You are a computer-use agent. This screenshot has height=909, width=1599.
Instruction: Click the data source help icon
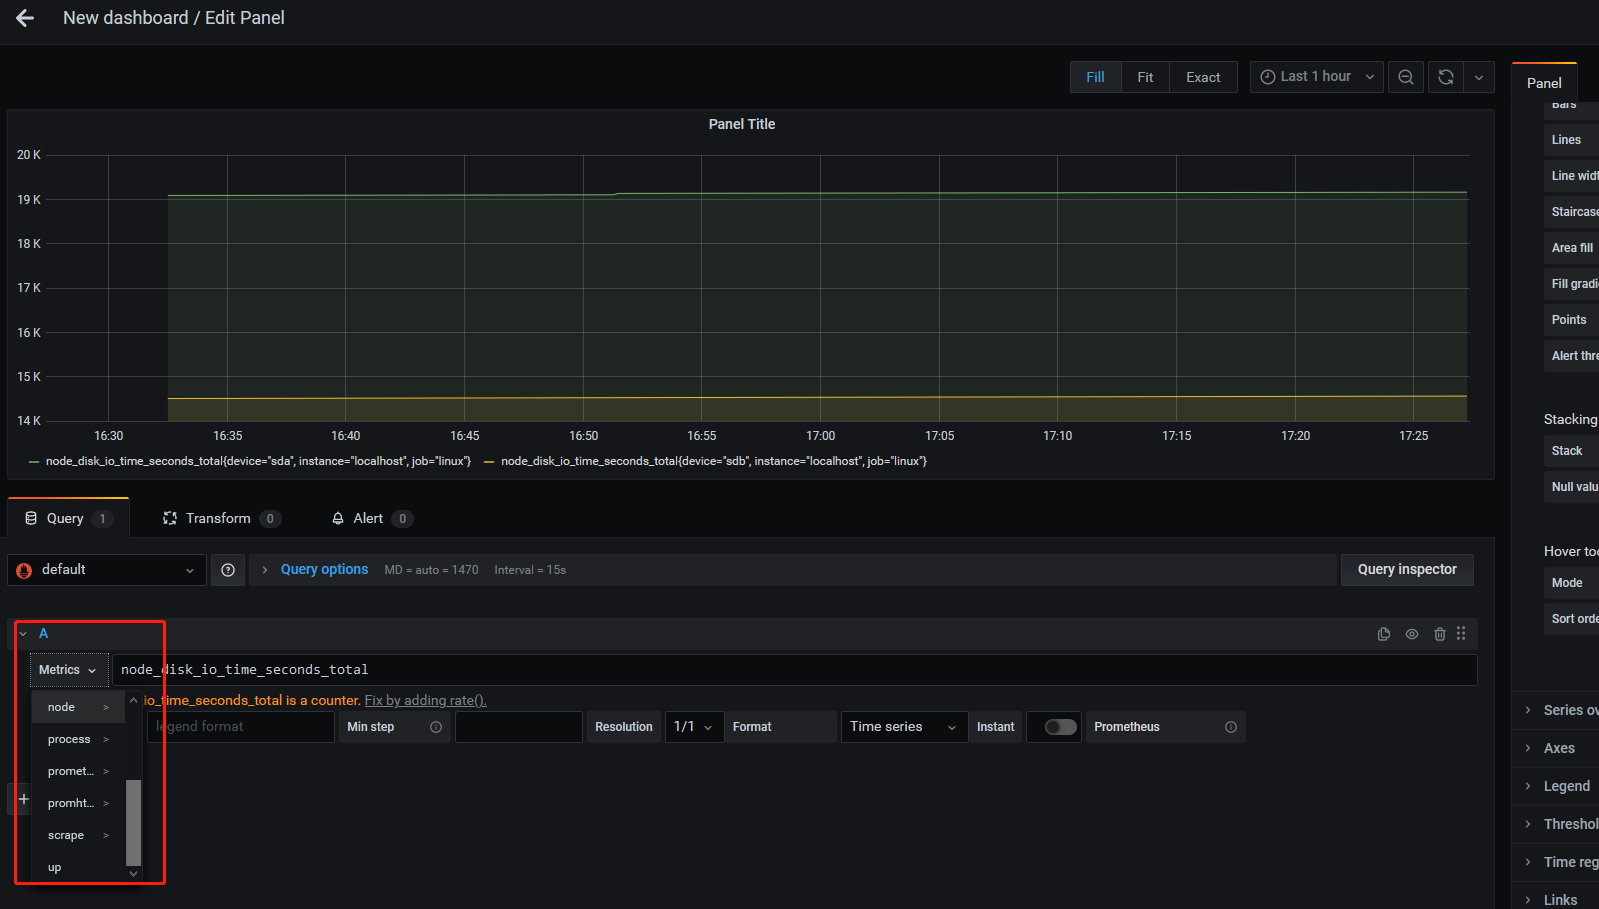pos(228,570)
